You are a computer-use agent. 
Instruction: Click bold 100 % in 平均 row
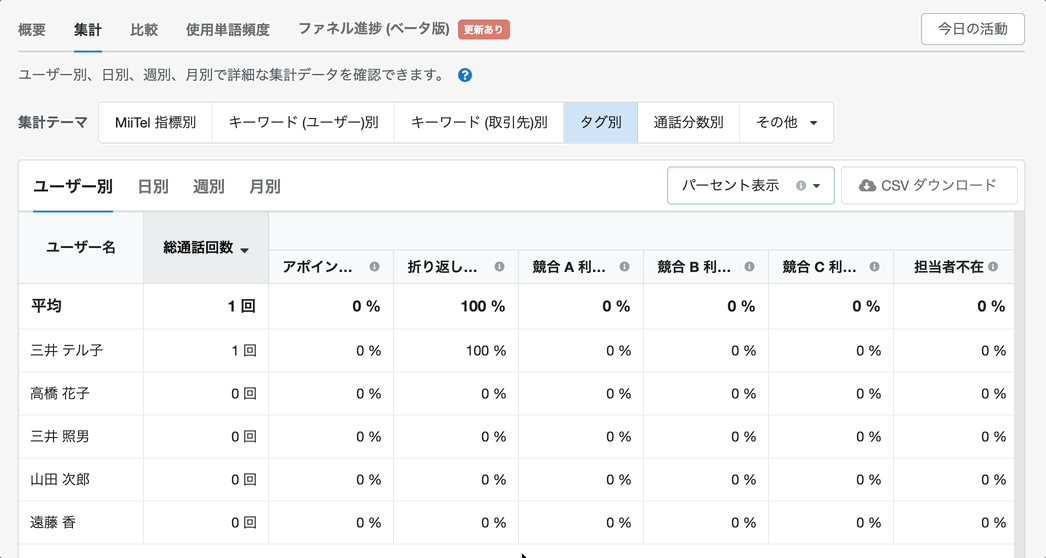(x=484, y=306)
